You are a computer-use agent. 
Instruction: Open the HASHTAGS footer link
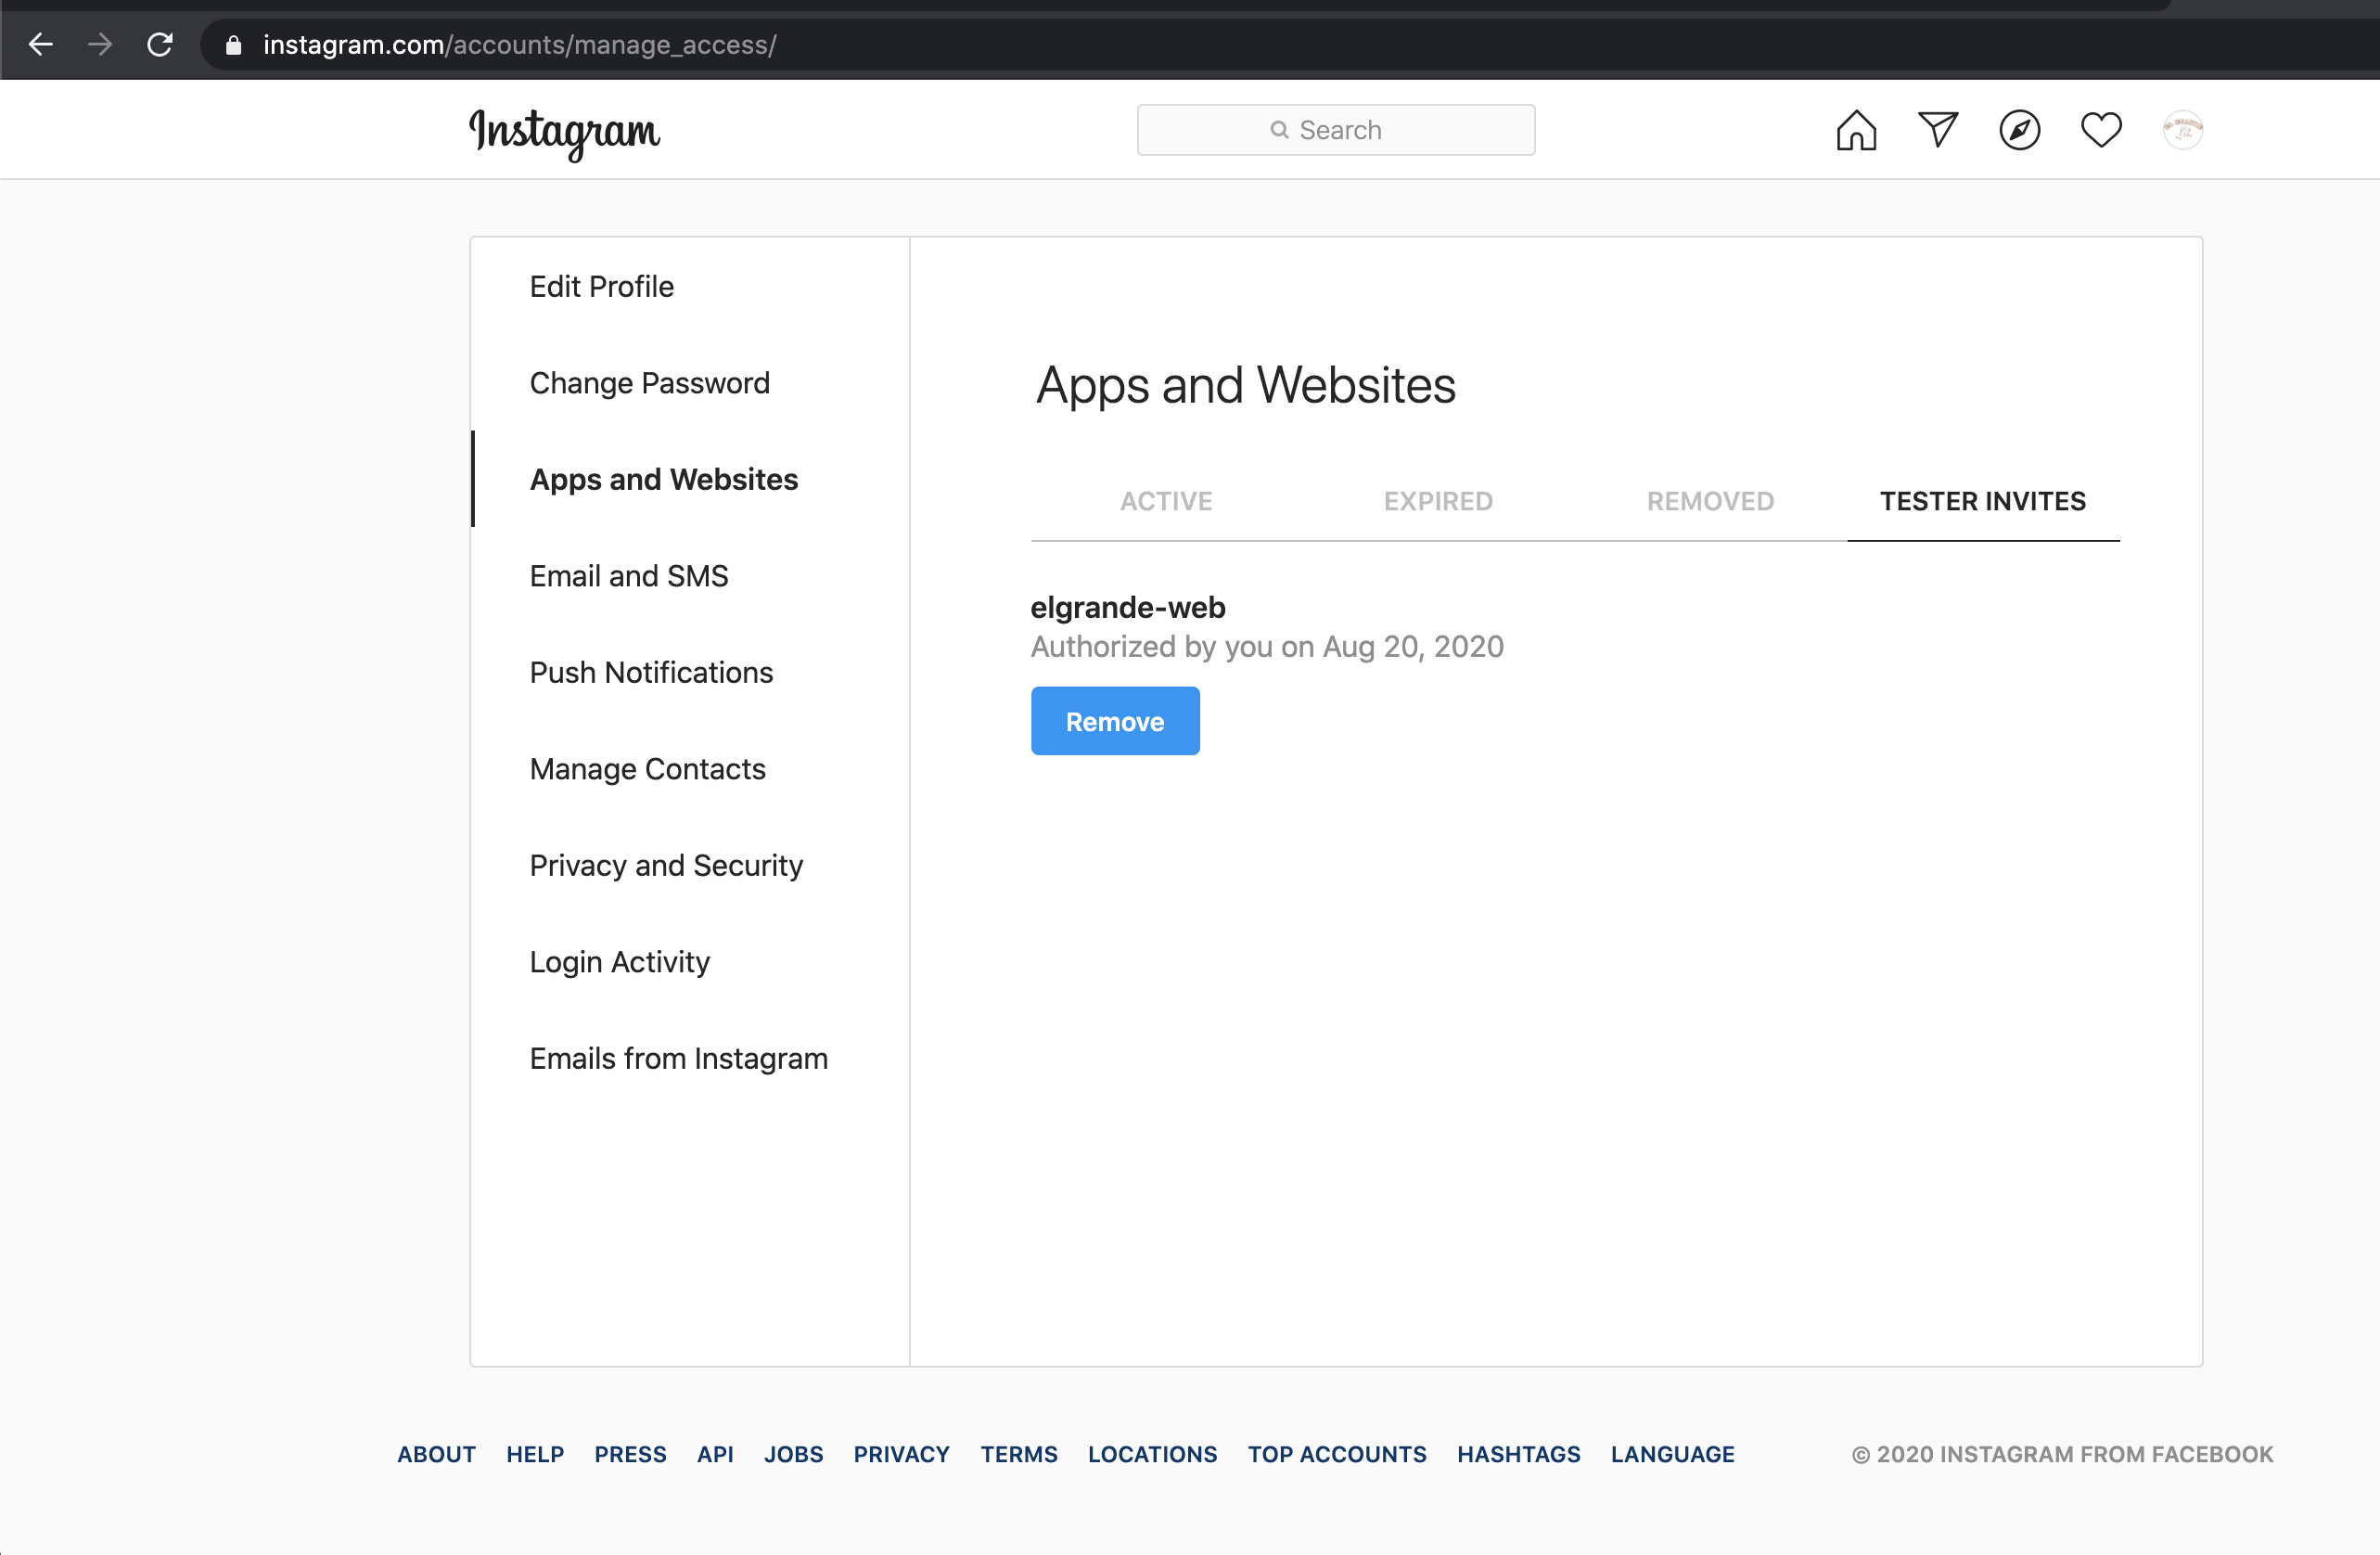tap(1518, 1454)
